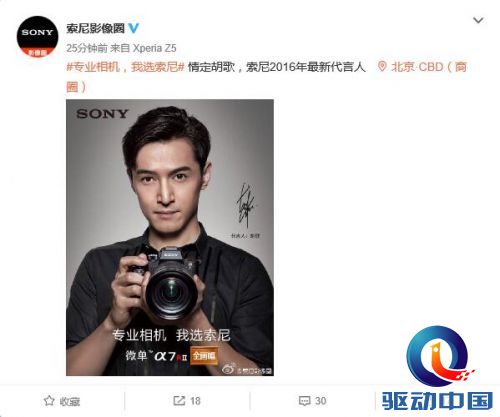Expand the post options chevron menu

pyautogui.click(x=478, y=21)
